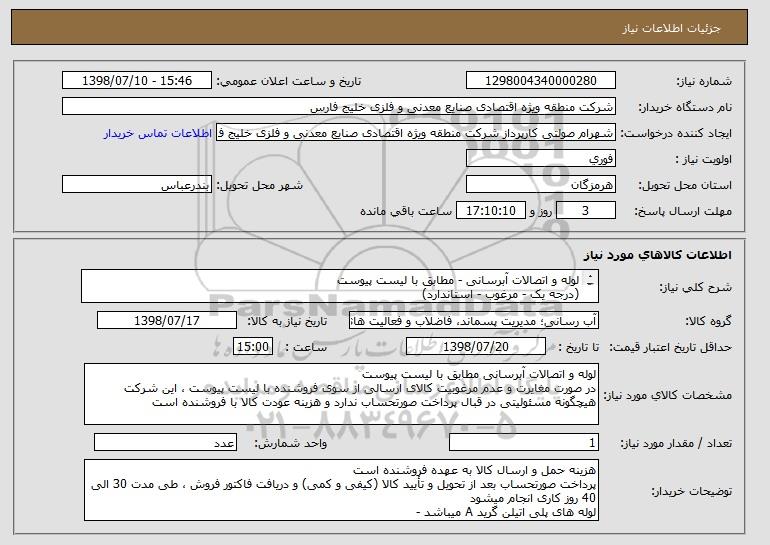Click the buyer notes text area

pyautogui.click(x=341, y=490)
